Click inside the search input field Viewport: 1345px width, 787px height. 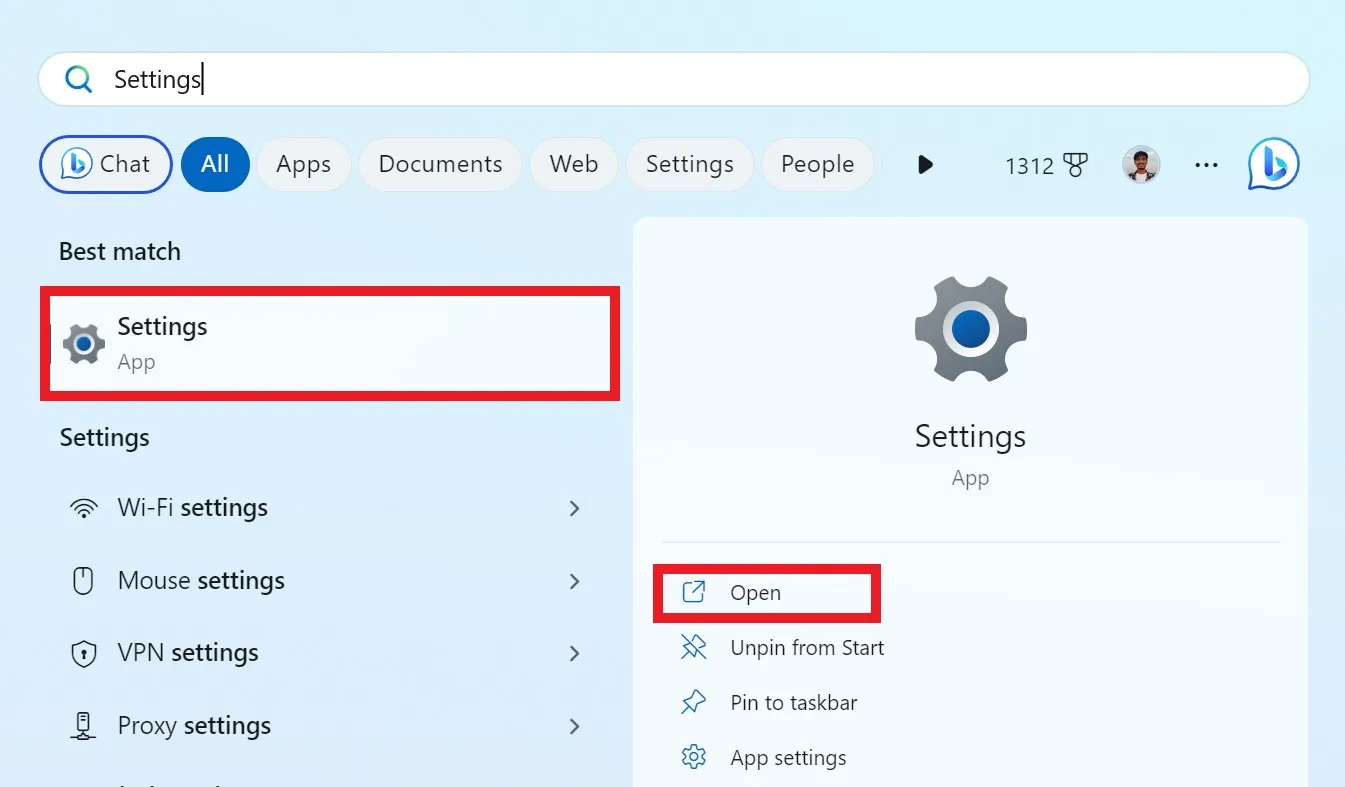tap(400, 78)
